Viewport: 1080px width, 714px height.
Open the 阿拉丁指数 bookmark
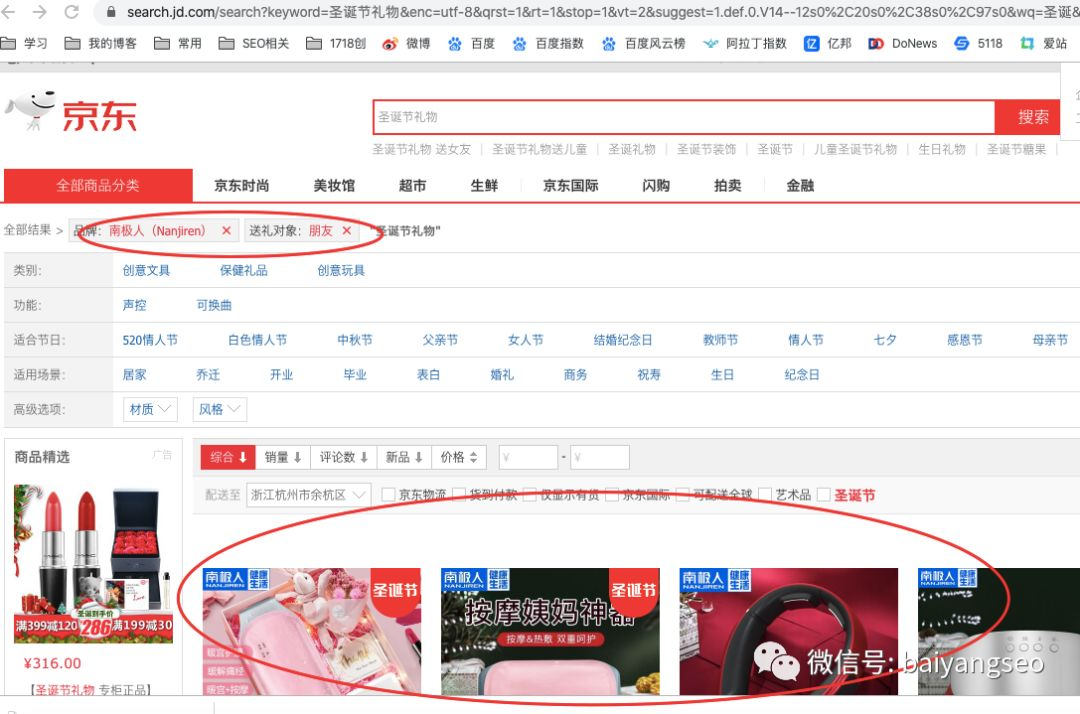[745, 43]
